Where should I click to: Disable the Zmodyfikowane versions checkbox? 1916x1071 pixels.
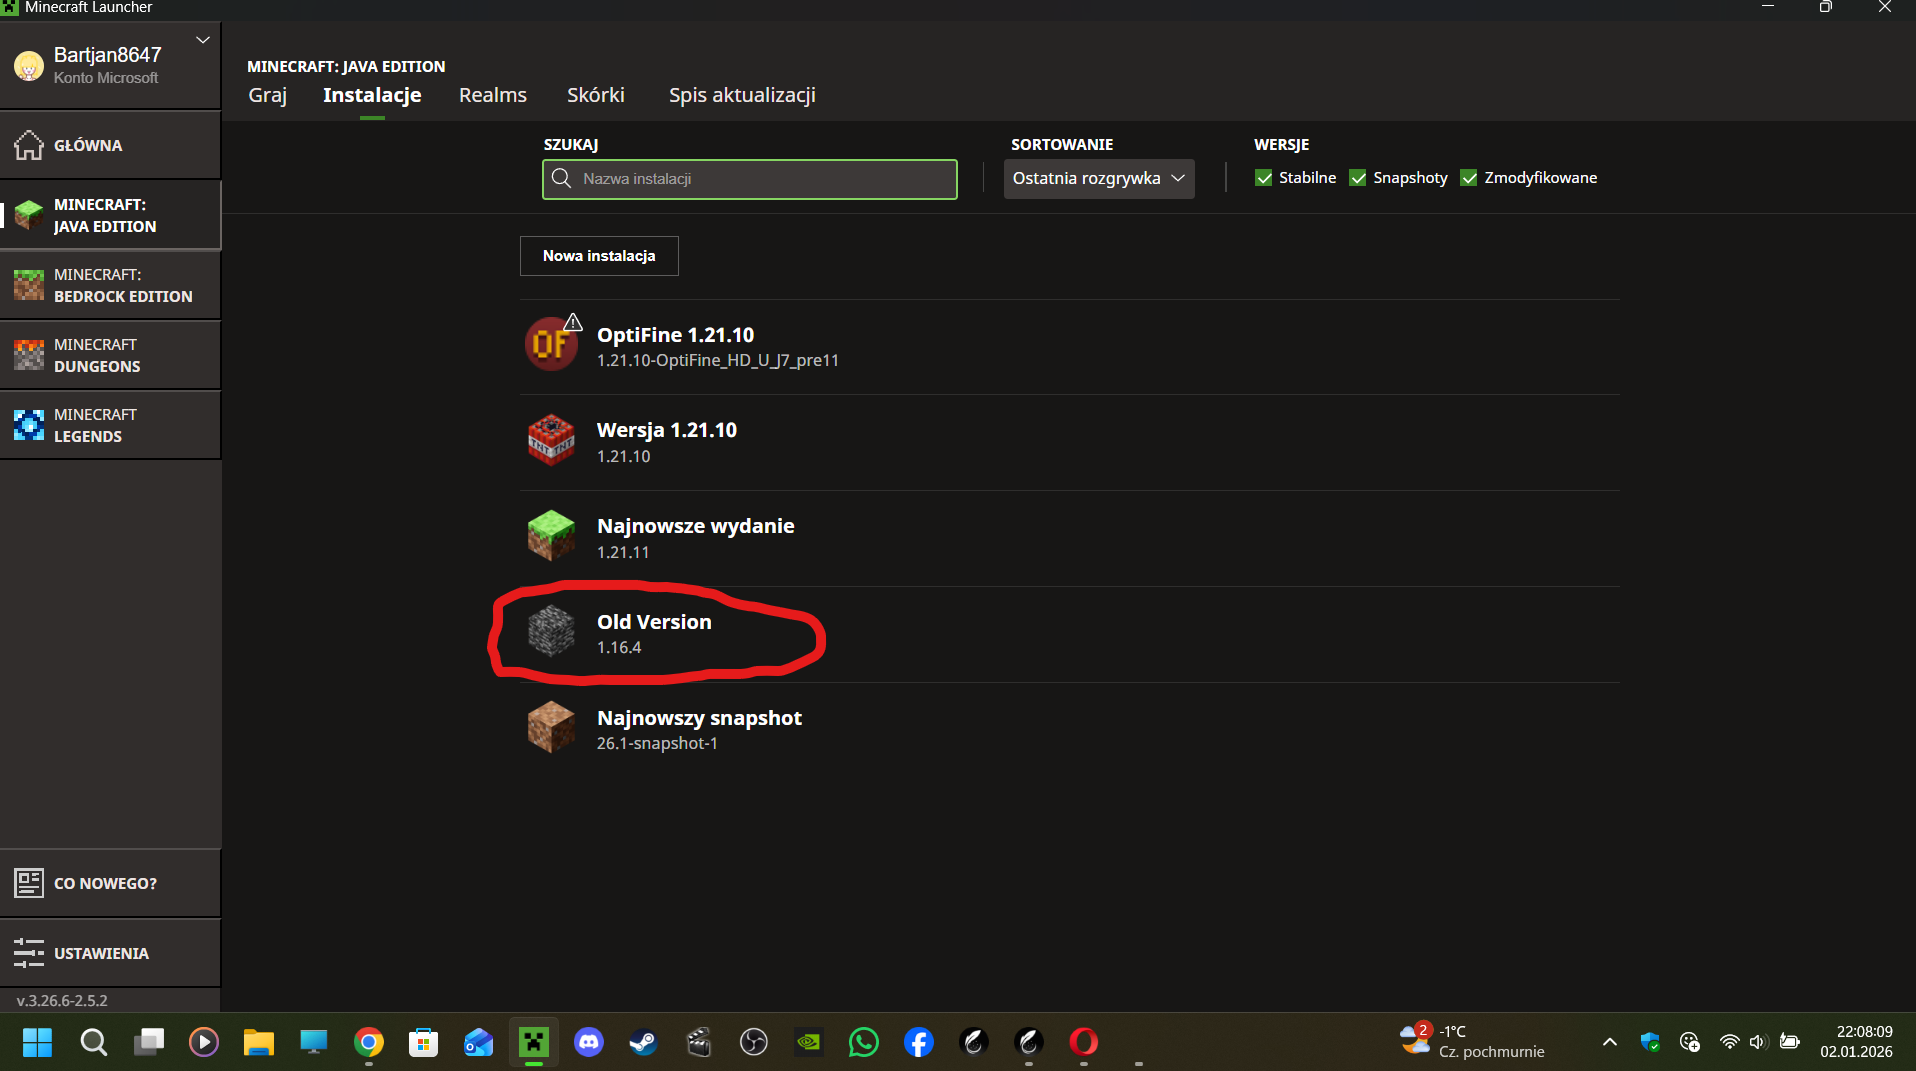pos(1469,178)
